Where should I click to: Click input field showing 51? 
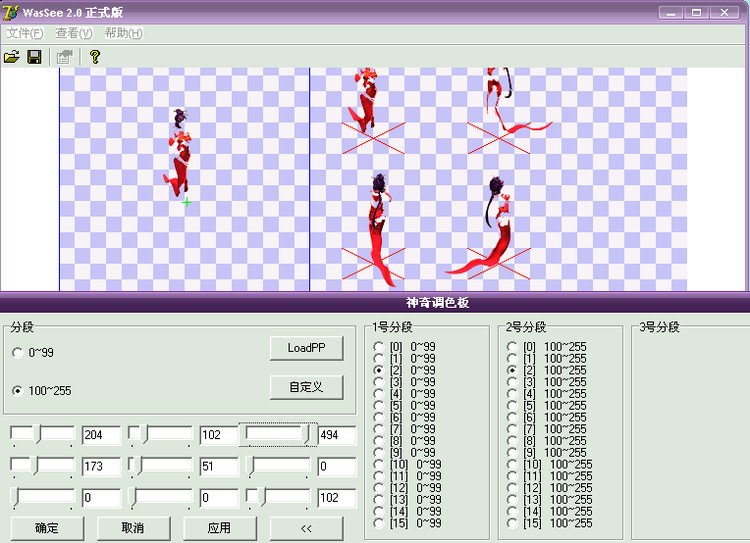pyautogui.click(x=219, y=466)
